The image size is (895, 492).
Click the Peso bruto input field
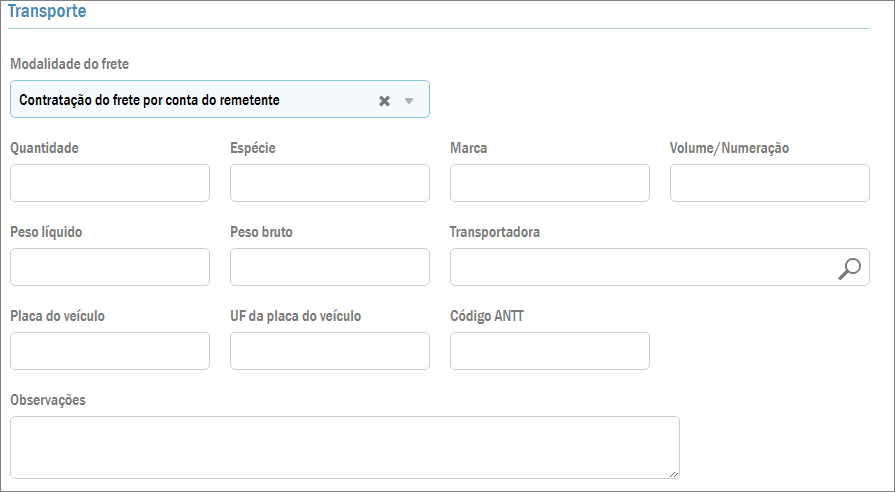coord(330,267)
